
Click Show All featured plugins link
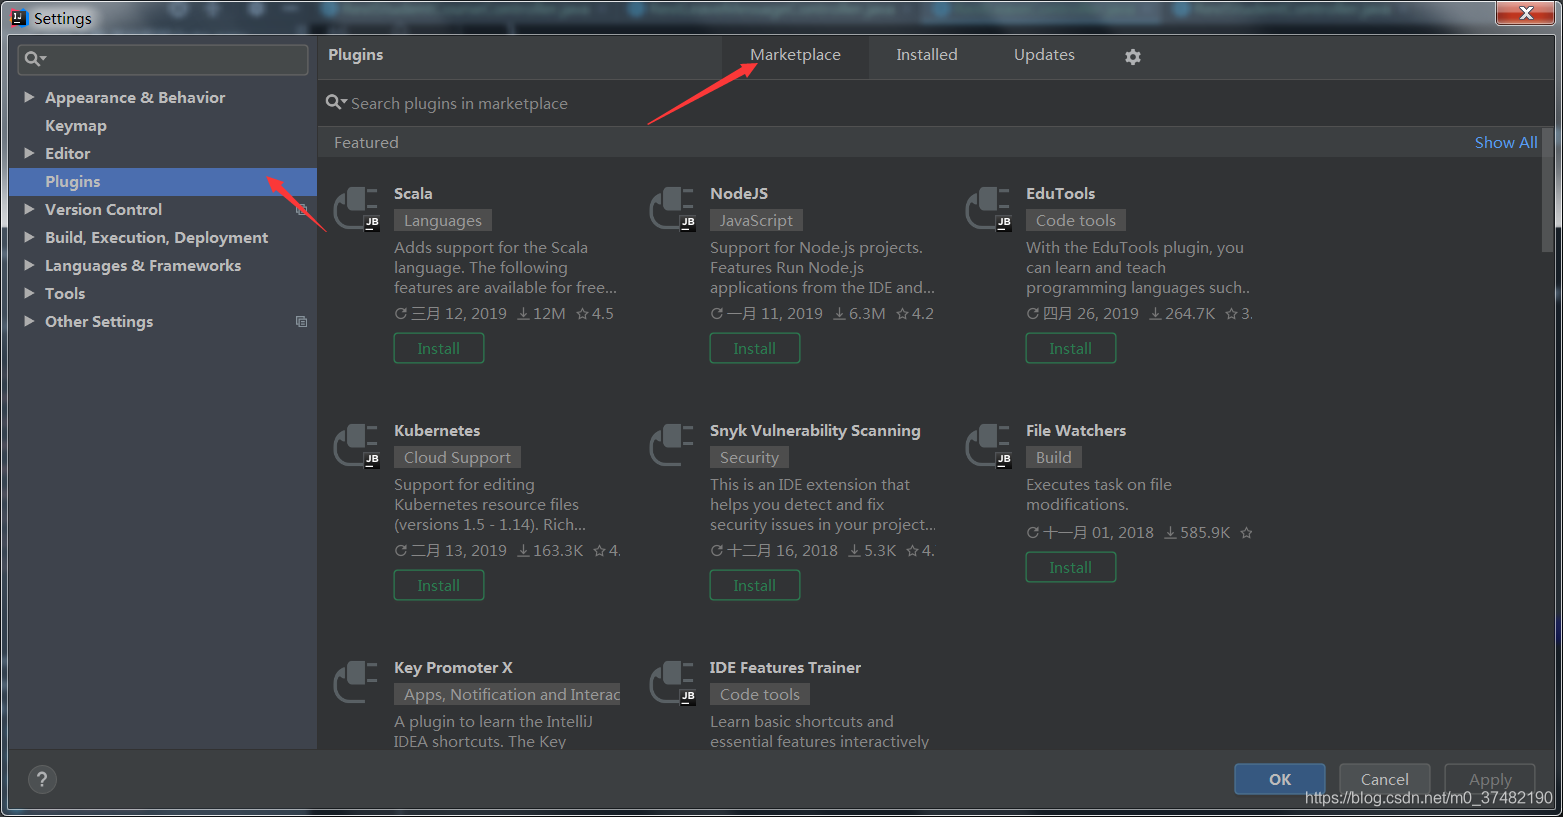1506,142
